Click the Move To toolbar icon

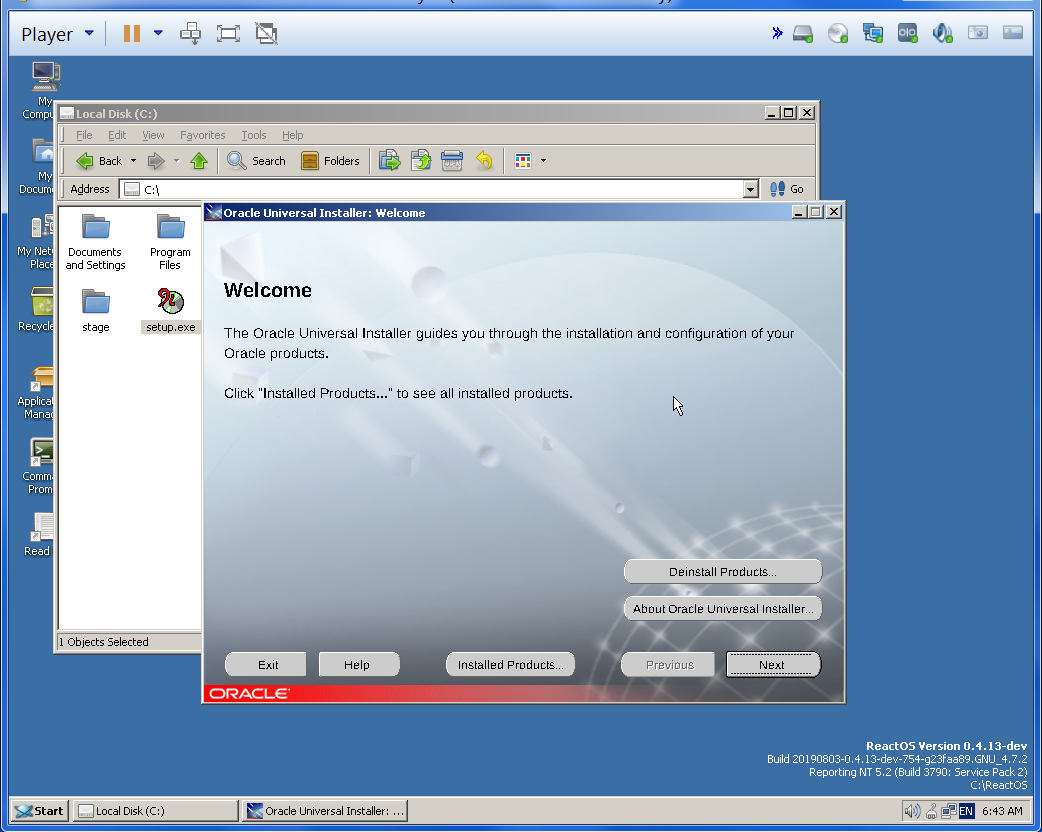click(389, 161)
